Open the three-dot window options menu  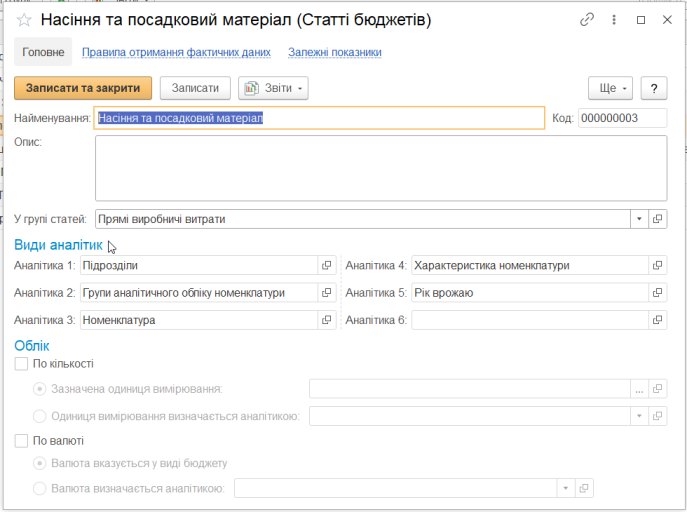614,20
